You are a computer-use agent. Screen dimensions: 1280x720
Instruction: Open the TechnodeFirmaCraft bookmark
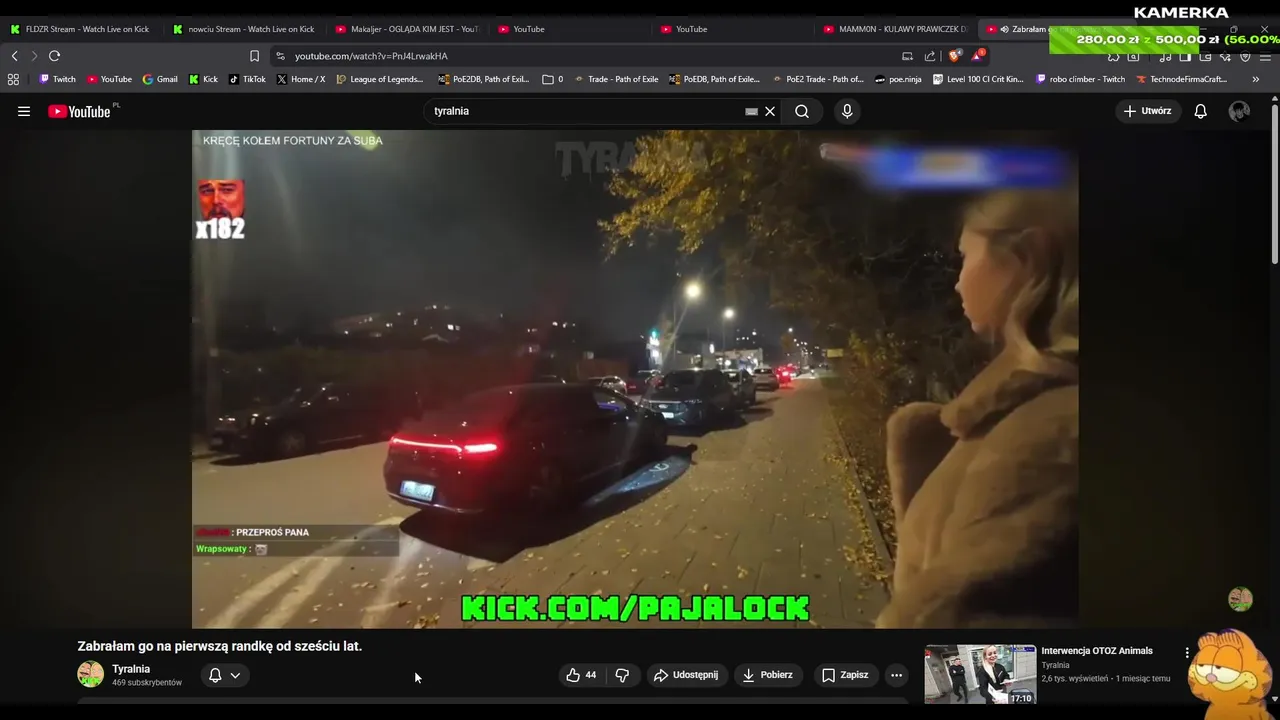click(x=1181, y=79)
